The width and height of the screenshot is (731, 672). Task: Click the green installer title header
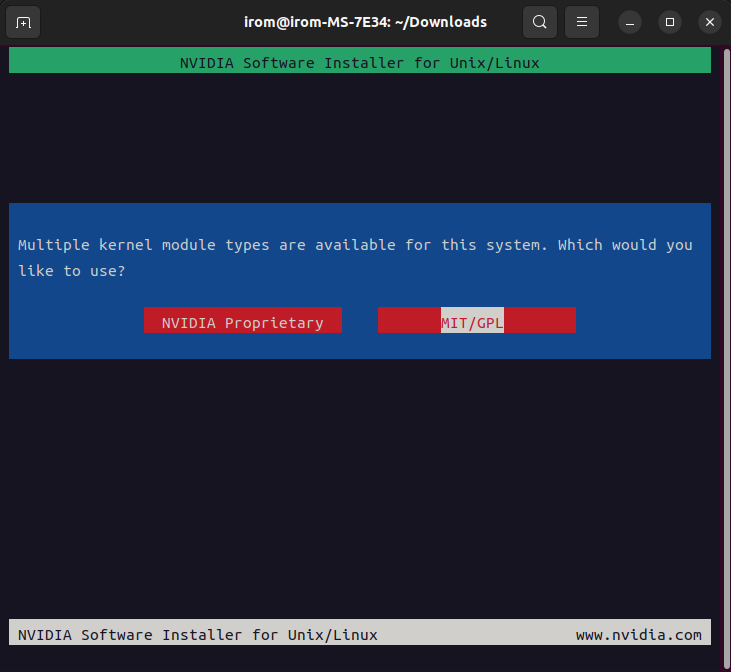[x=359, y=60]
